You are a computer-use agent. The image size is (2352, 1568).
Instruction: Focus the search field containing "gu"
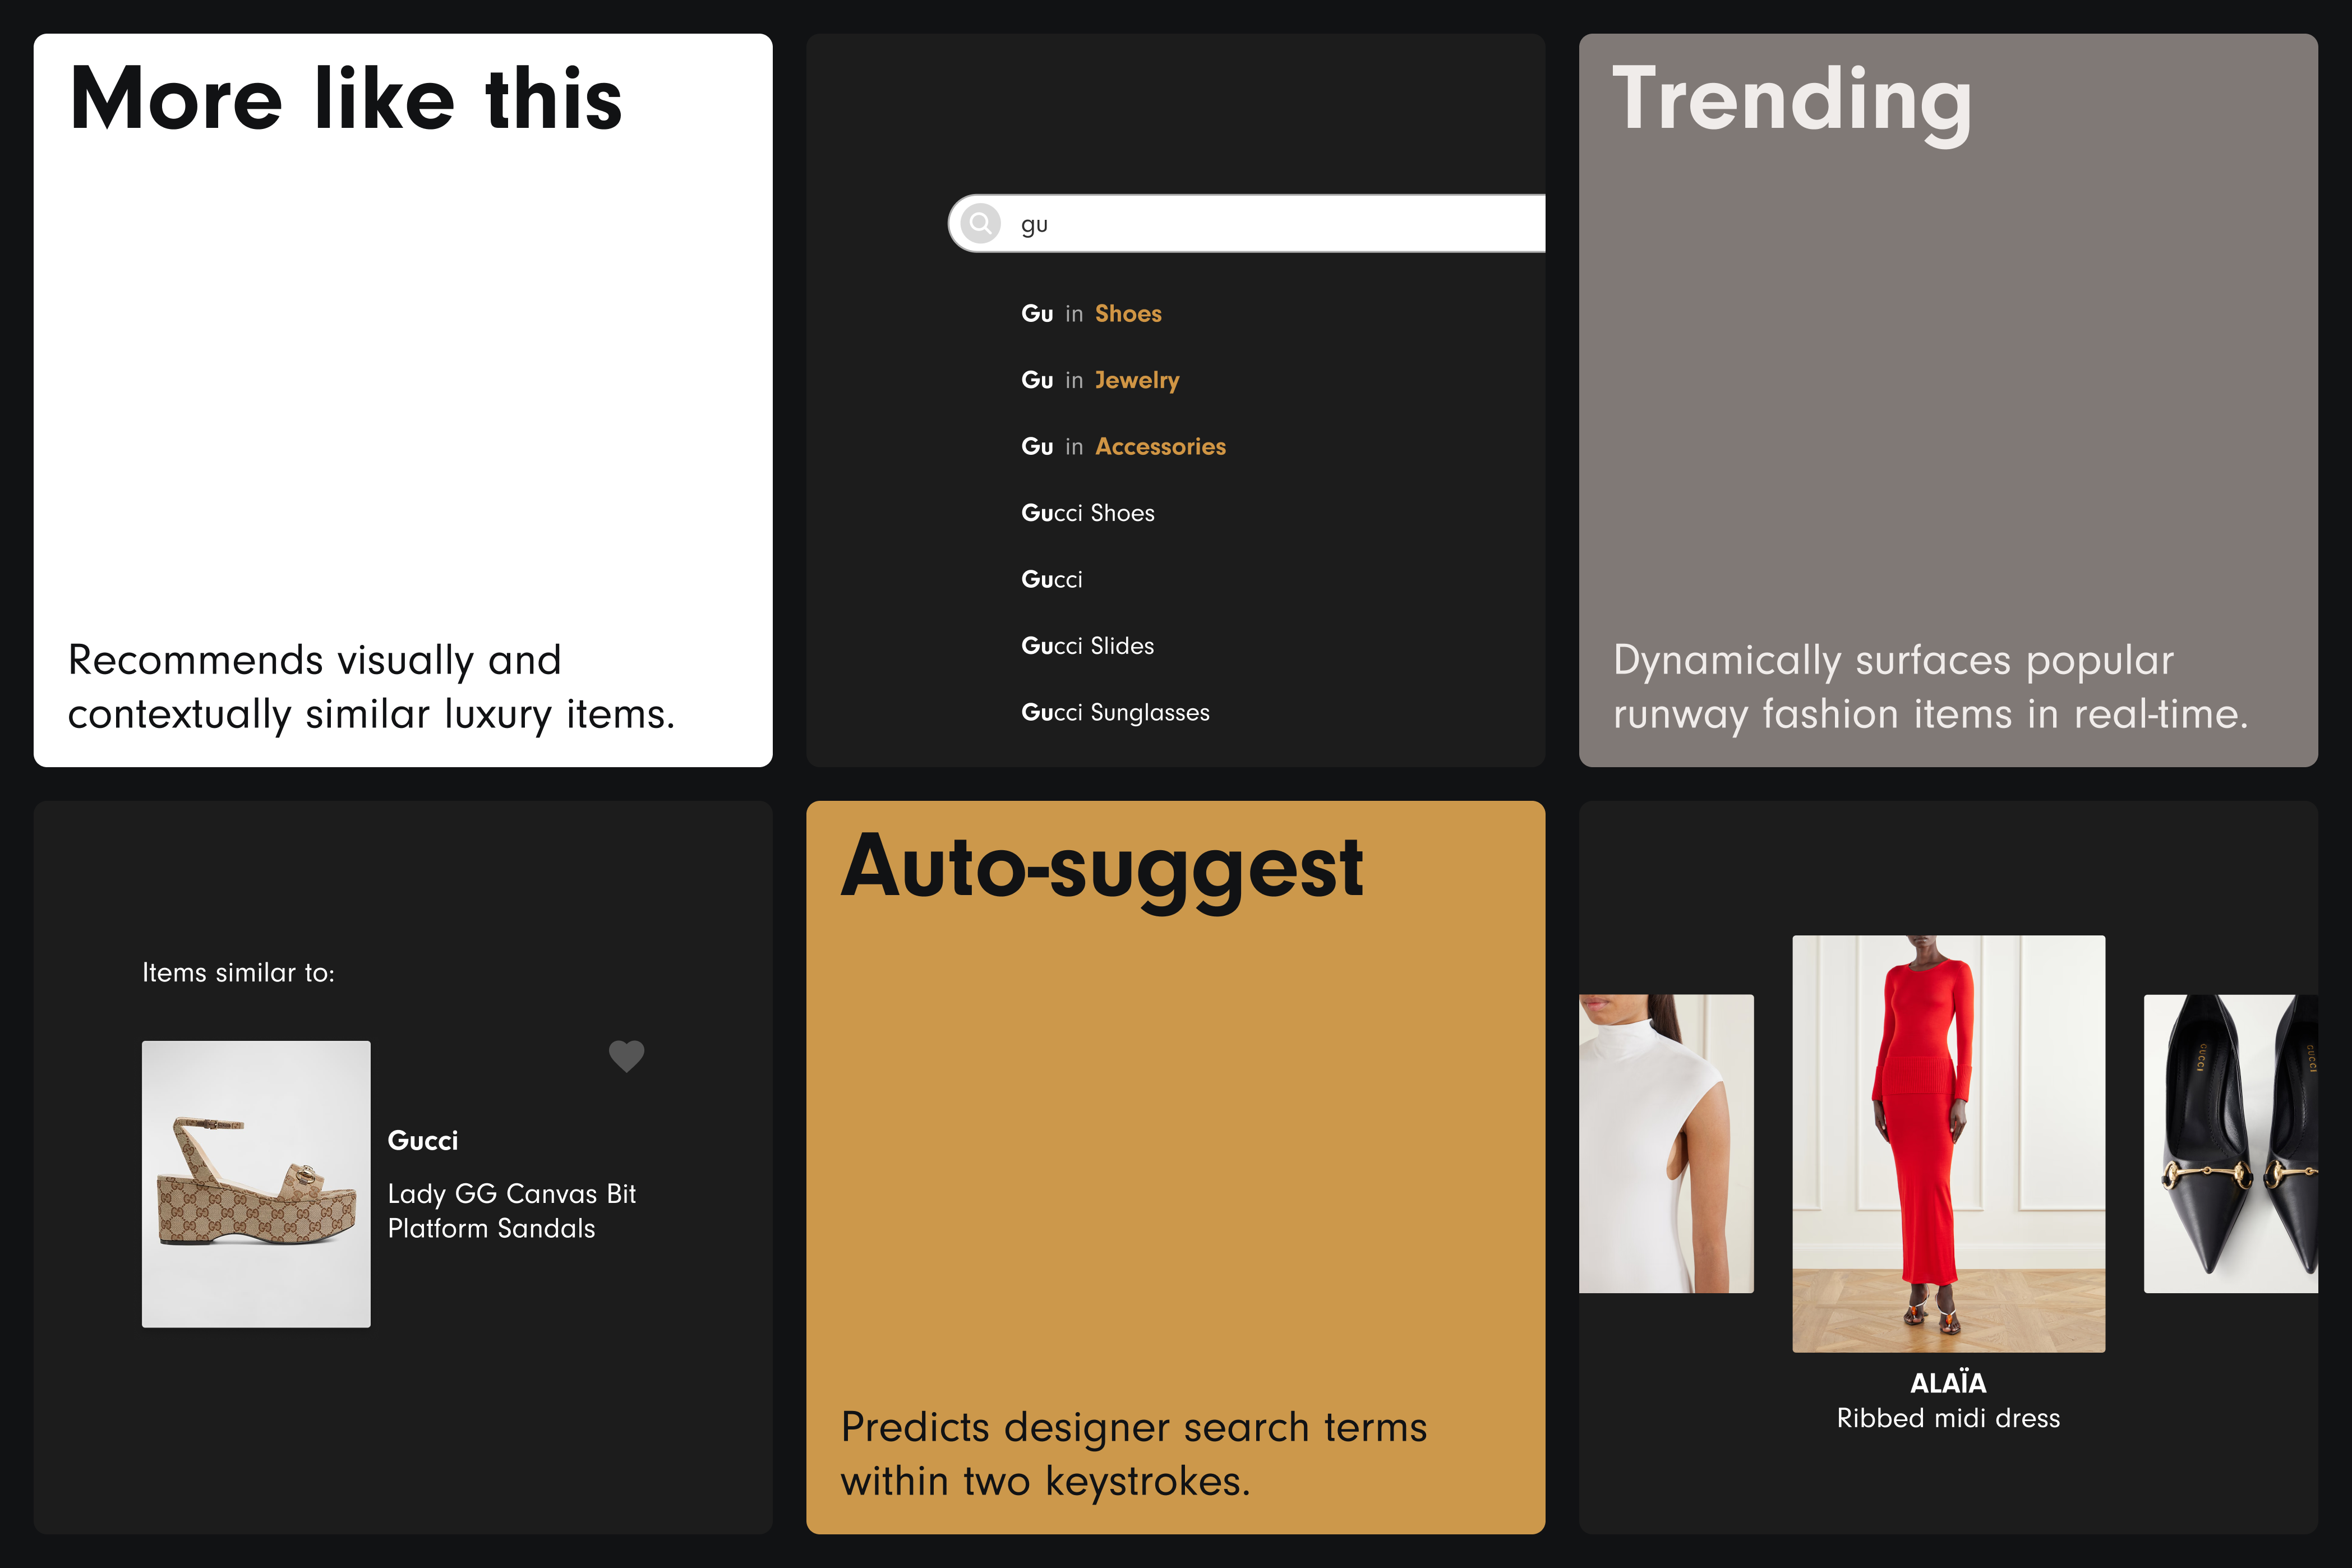tap(1246, 223)
